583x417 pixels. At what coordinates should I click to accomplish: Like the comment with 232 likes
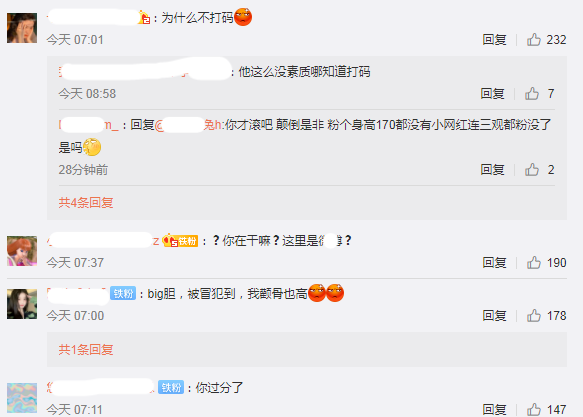534,39
